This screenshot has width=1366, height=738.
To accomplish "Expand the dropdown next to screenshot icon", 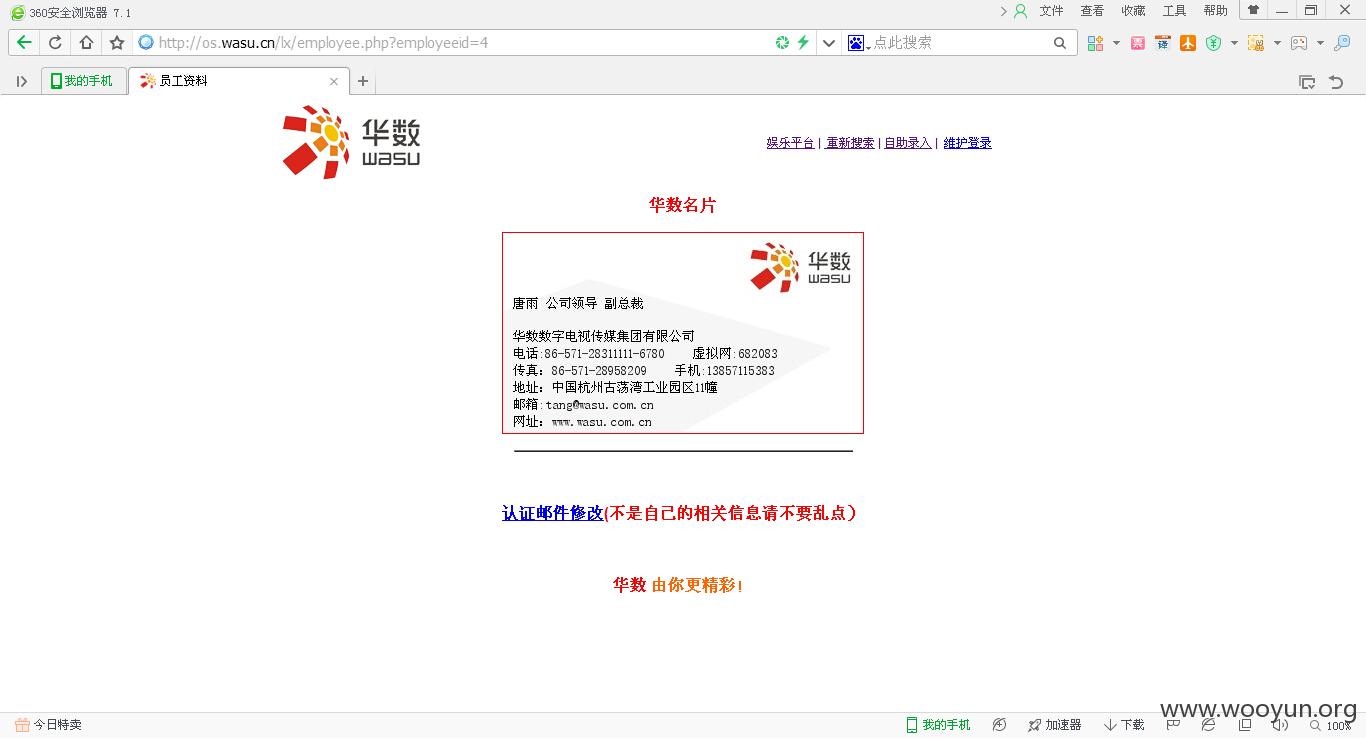I will click(1277, 43).
